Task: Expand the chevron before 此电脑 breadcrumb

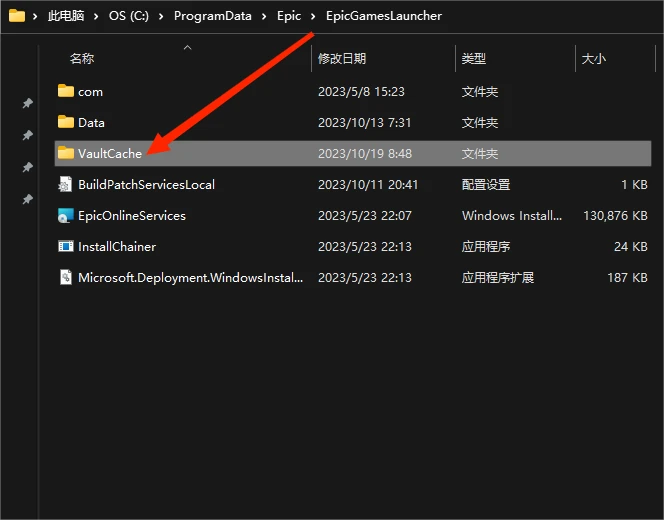Action: click(x=35, y=17)
